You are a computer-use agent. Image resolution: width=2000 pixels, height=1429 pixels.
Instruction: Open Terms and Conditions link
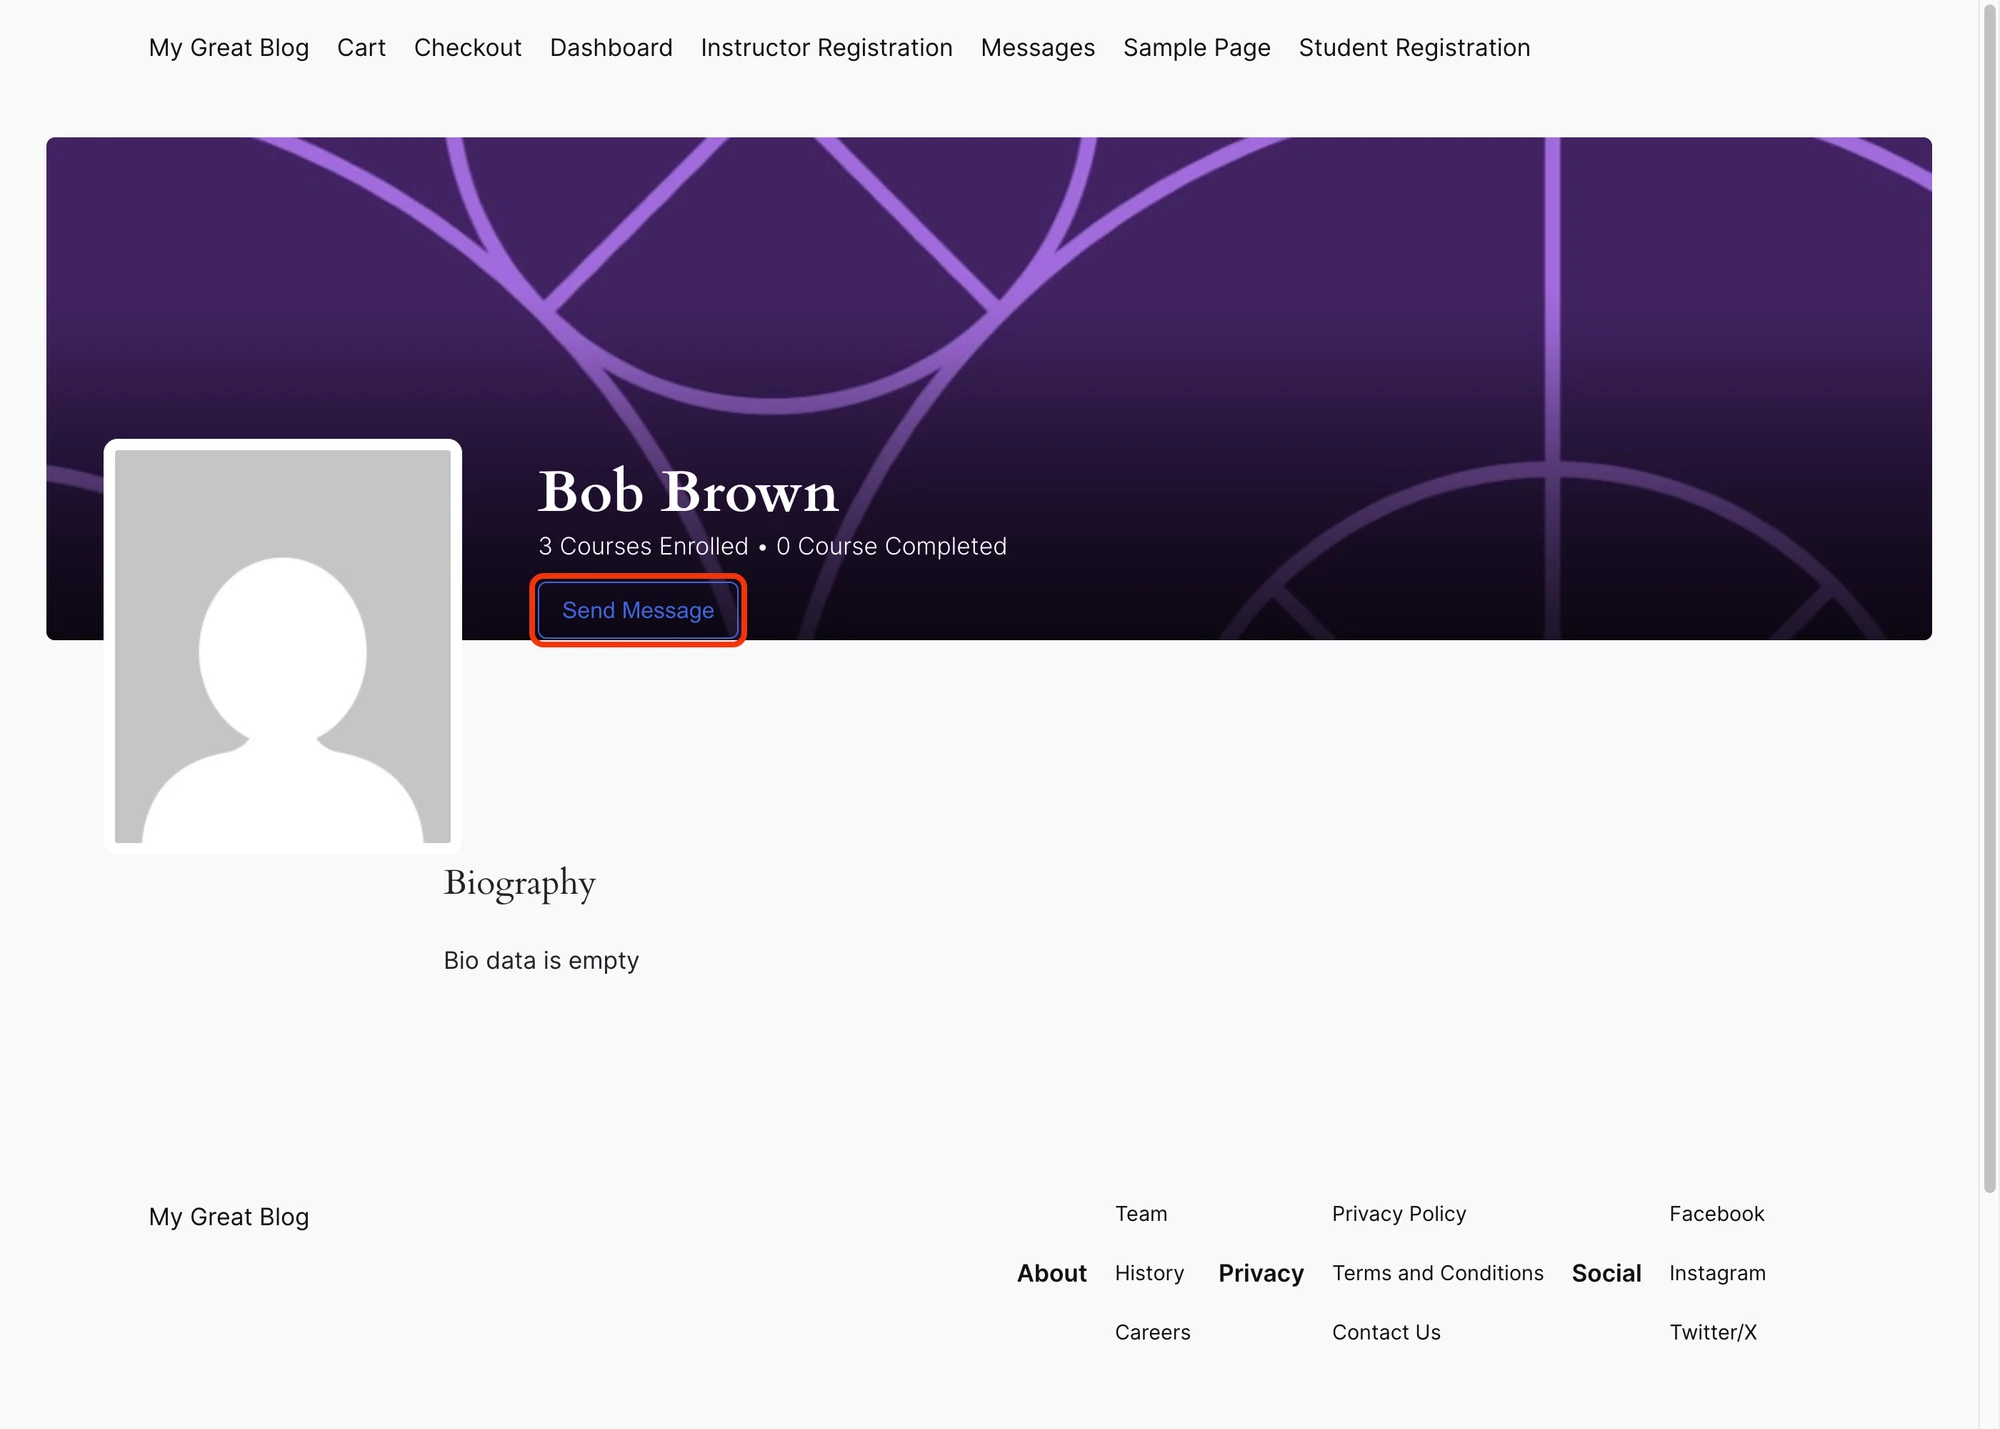pos(1438,1273)
